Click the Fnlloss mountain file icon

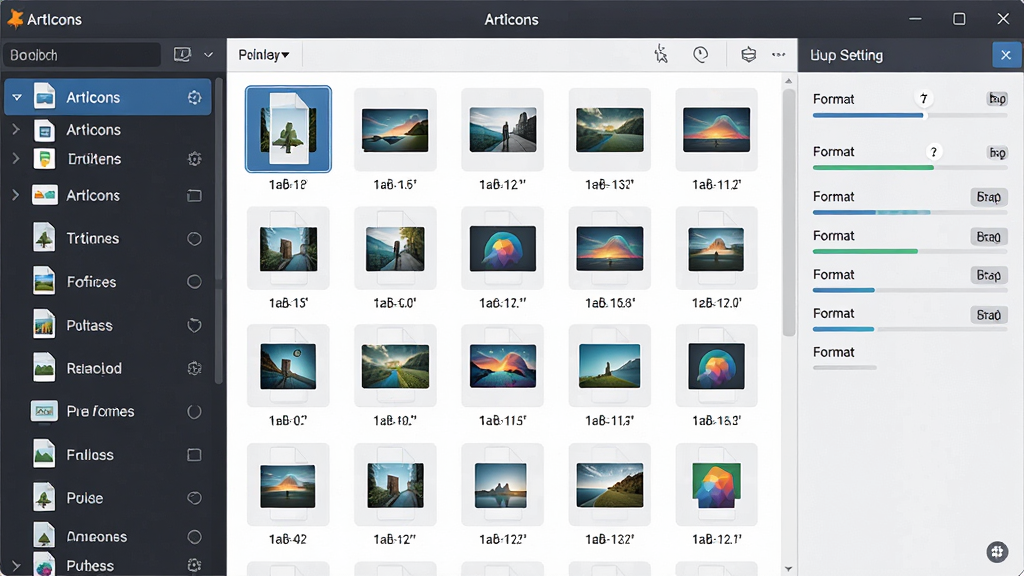click(x=44, y=454)
